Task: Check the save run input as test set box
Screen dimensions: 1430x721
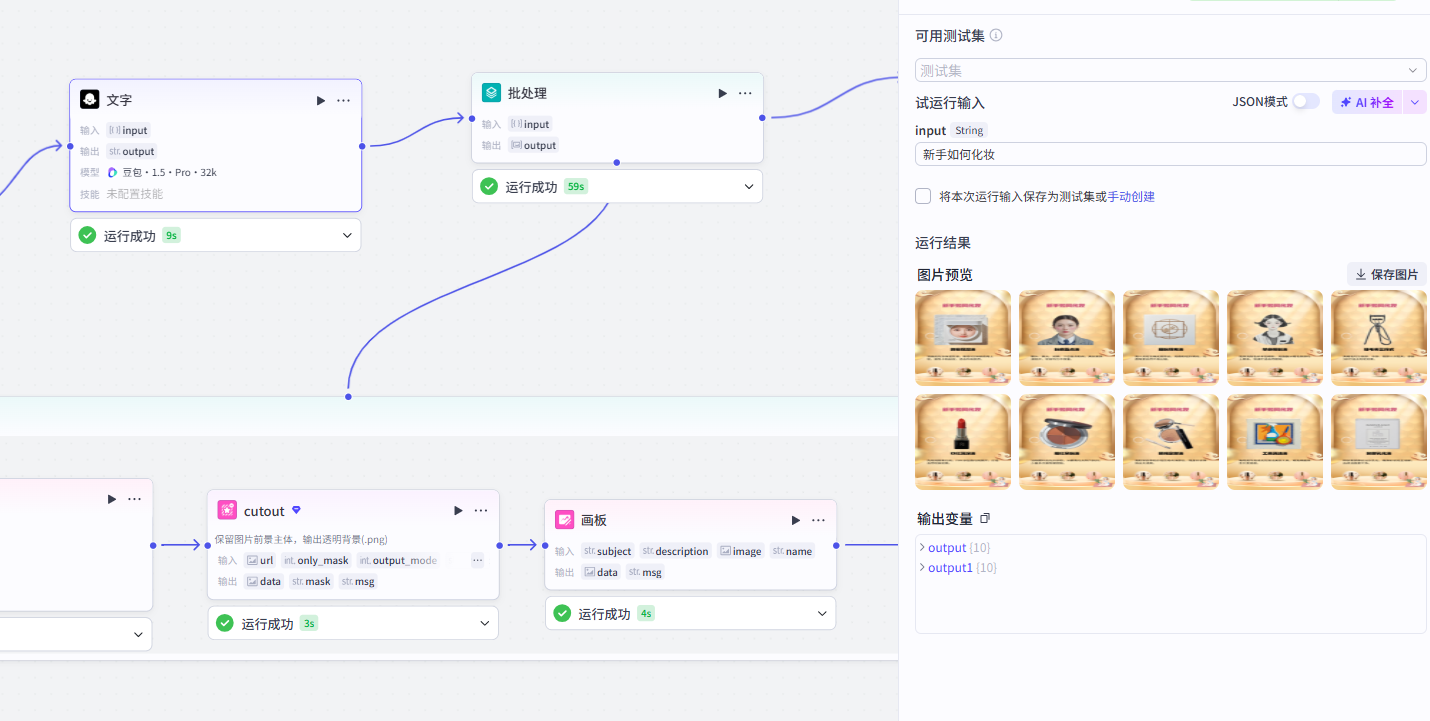Action: click(x=923, y=196)
